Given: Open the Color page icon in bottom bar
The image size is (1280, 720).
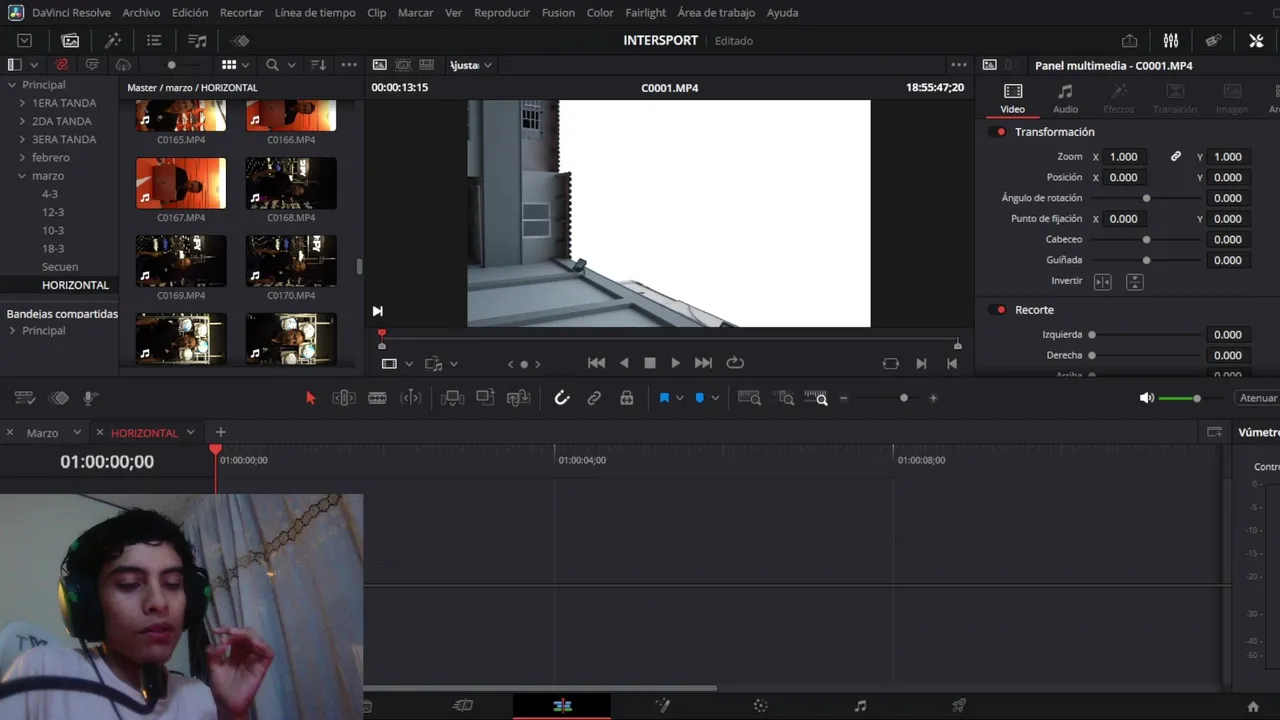Looking at the screenshot, I should pos(760,706).
